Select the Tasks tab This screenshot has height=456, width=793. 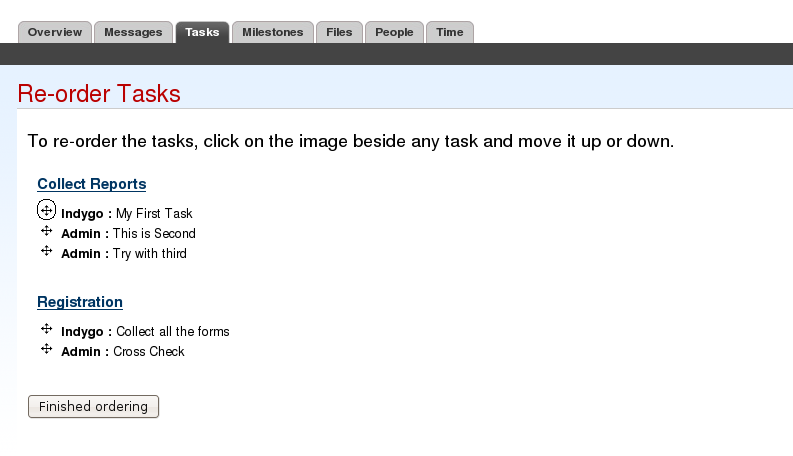tap(202, 32)
